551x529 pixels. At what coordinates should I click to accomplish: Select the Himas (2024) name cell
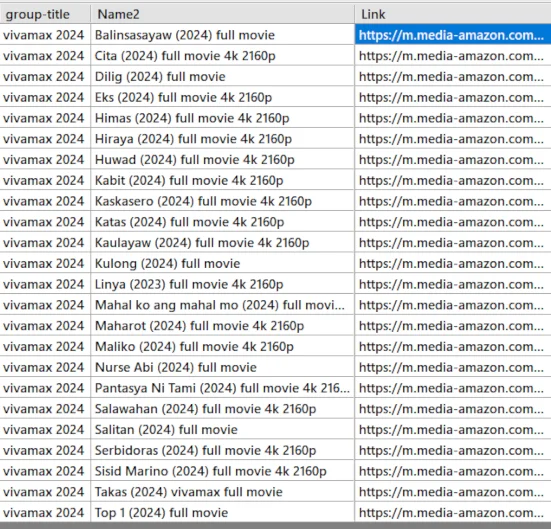pos(222,117)
